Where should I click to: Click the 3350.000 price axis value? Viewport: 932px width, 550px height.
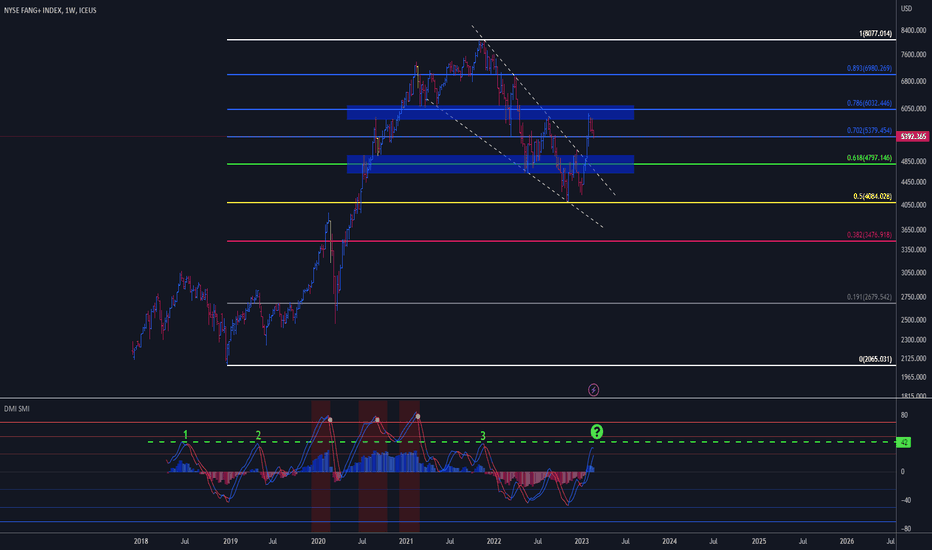click(x=914, y=250)
